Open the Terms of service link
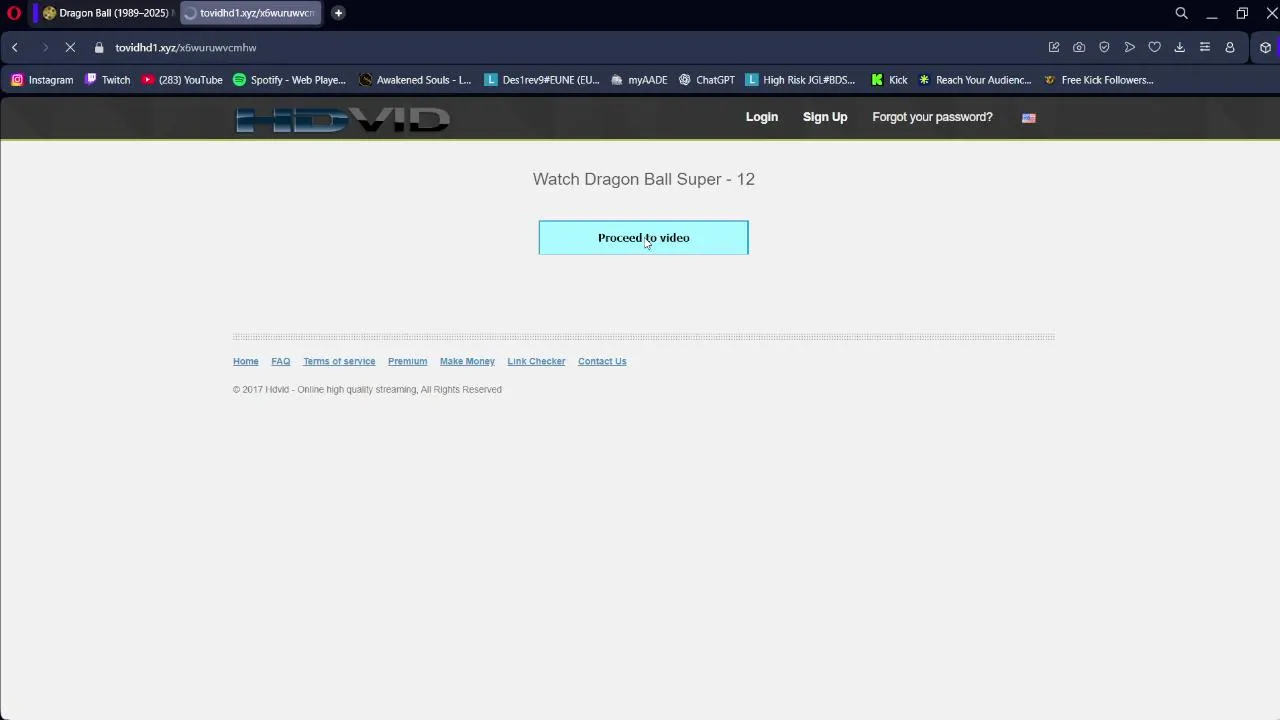 point(339,361)
